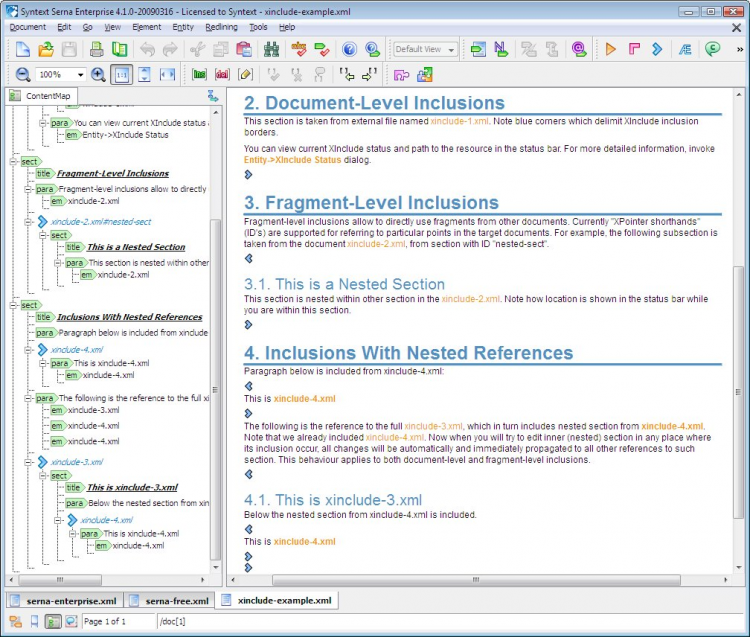Click the Open Document folder icon

[x=46, y=49]
